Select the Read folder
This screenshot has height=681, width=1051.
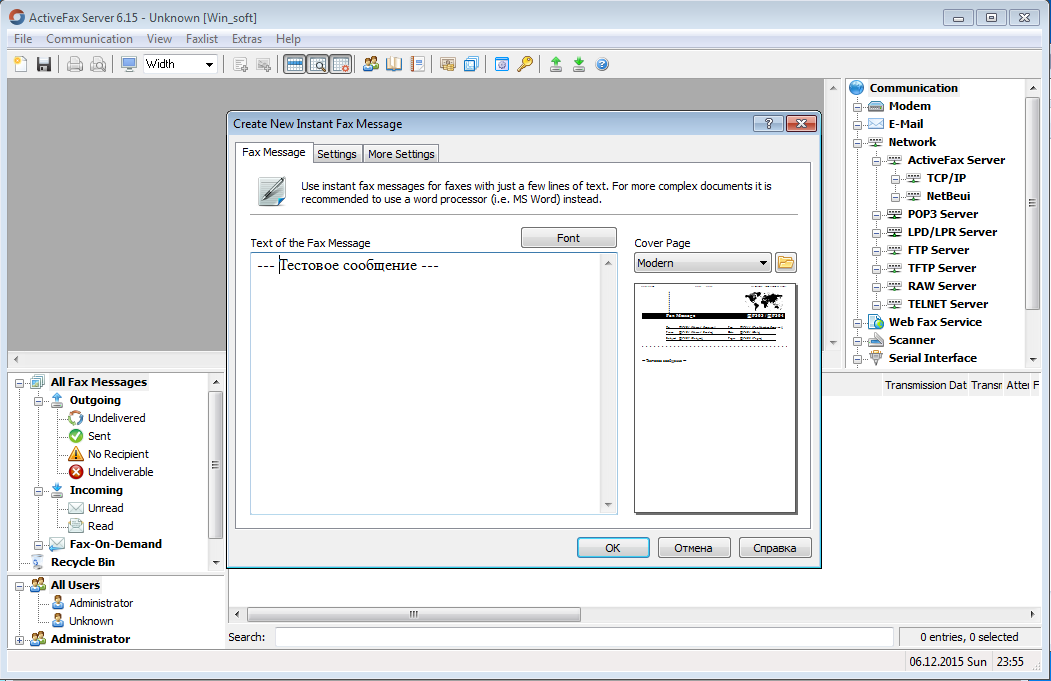coord(101,526)
